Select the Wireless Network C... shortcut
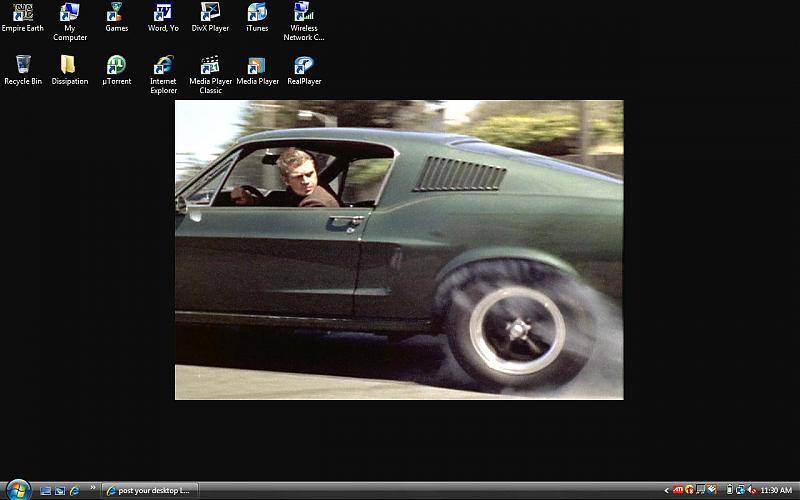Image resolution: width=800 pixels, height=500 pixels. [x=304, y=22]
